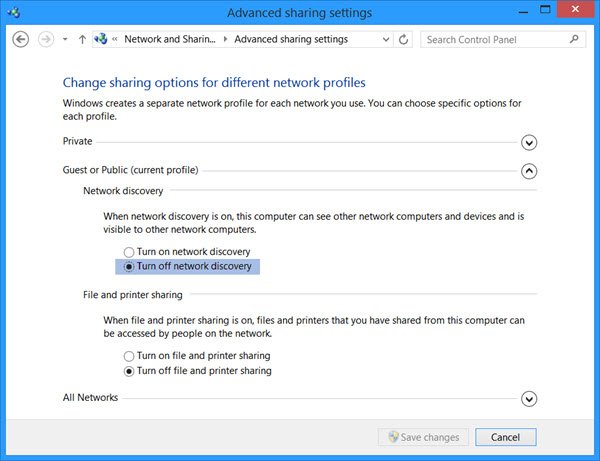This screenshot has width=600, height=461.
Task: Click the Back navigation arrow
Action: pos(21,40)
